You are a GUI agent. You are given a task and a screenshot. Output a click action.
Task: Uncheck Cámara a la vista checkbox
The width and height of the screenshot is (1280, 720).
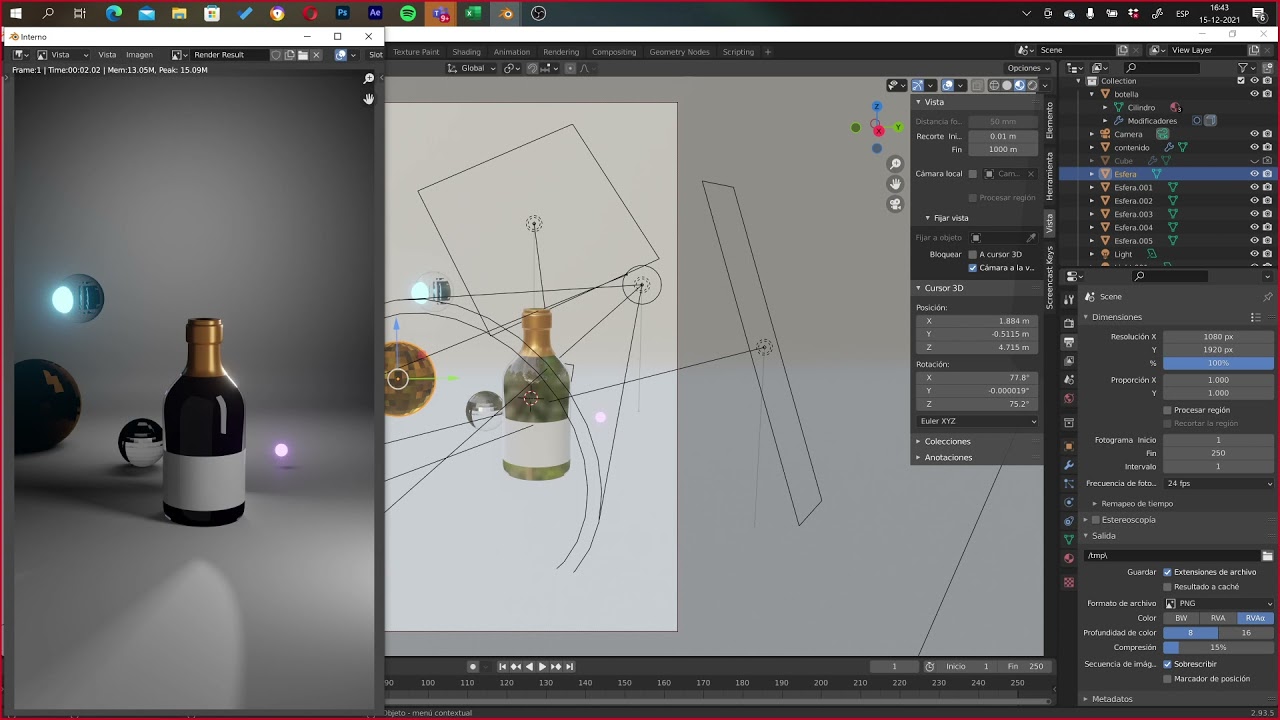(x=972, y=268)
